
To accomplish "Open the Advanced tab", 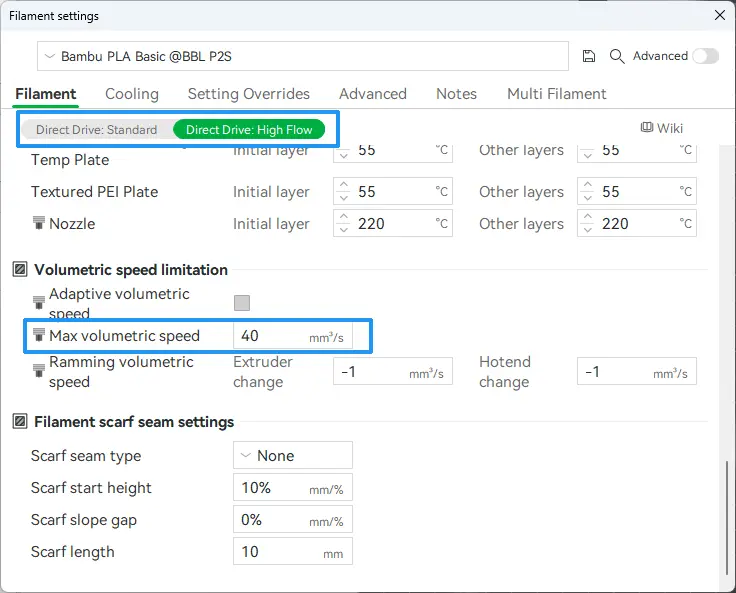I will [373, 94].
